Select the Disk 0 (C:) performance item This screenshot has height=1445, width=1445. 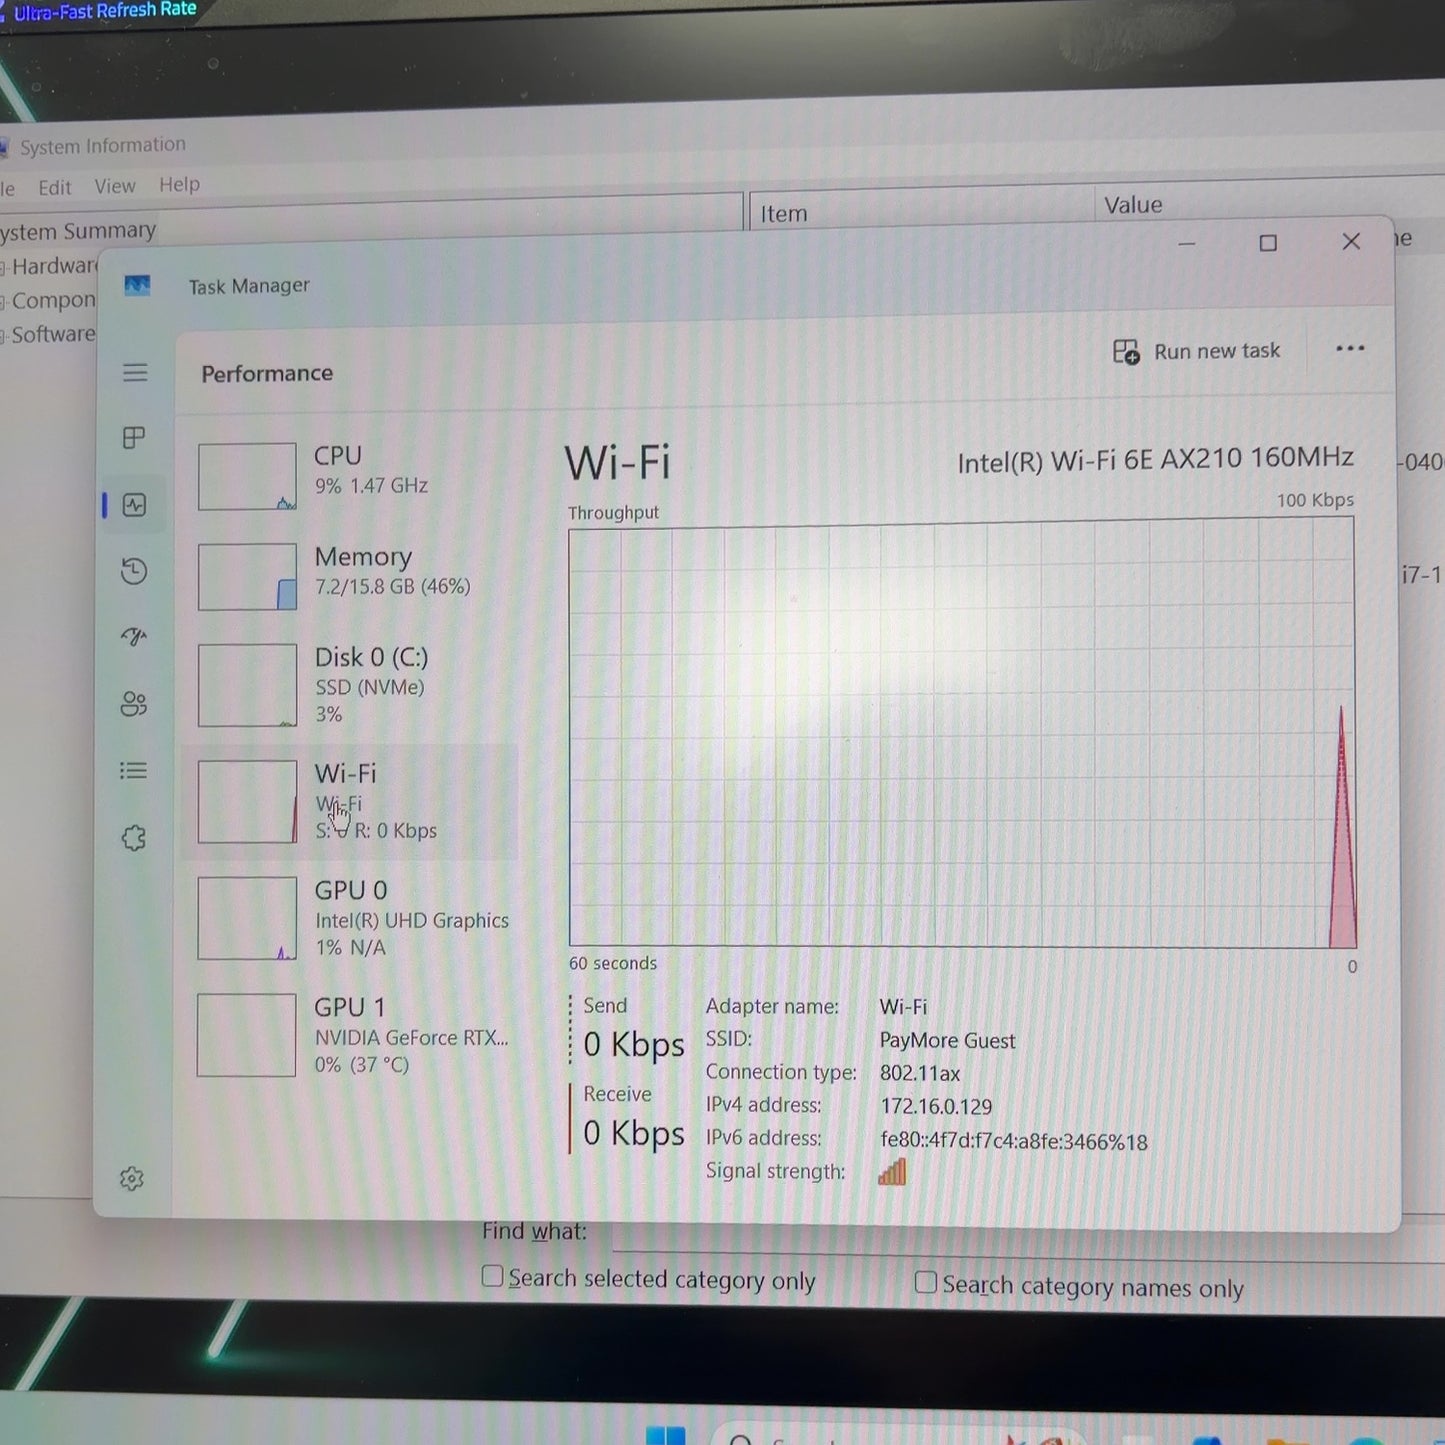coord(350,685)
